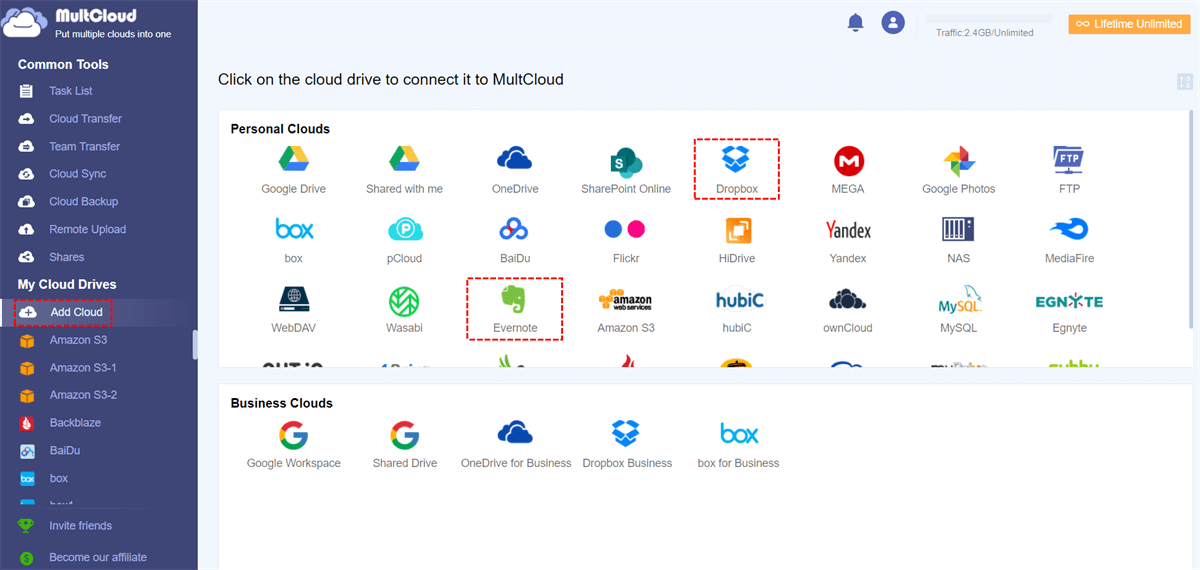Connect WebDAV service
The image size is (1200, 570).
pos(293,309)
